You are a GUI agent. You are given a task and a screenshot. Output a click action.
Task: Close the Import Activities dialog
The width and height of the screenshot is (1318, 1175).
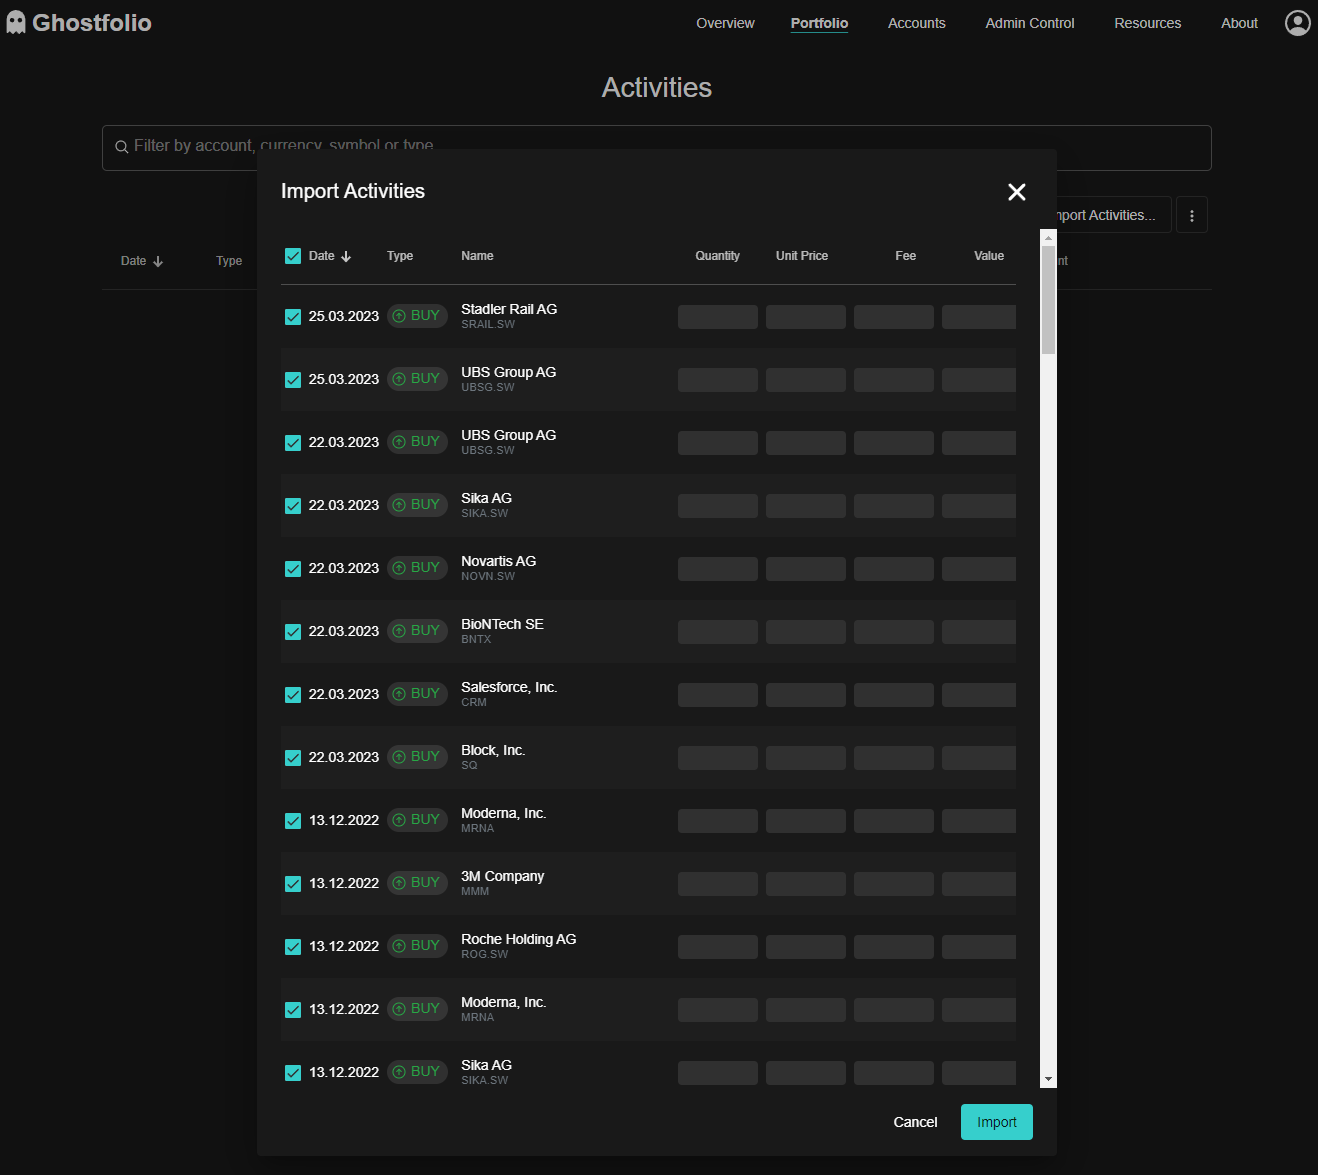coord(1016,191)
